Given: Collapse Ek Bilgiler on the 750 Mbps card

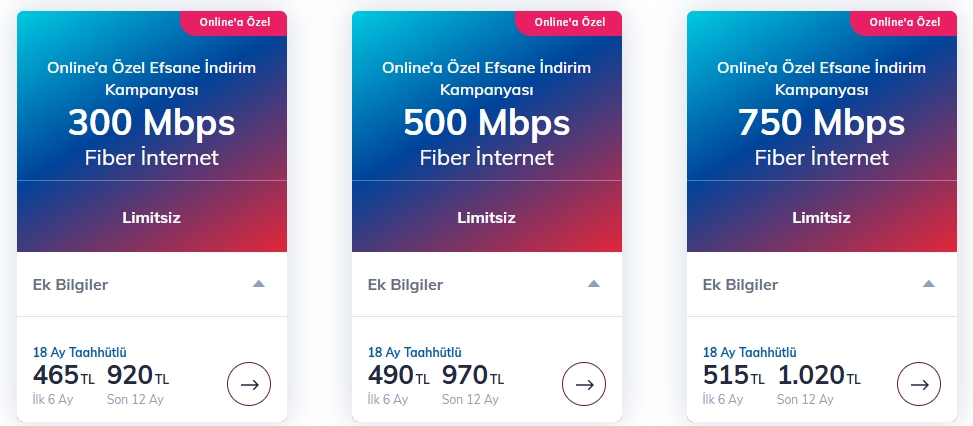Looking at the screenshot, I should click(929, 284).
